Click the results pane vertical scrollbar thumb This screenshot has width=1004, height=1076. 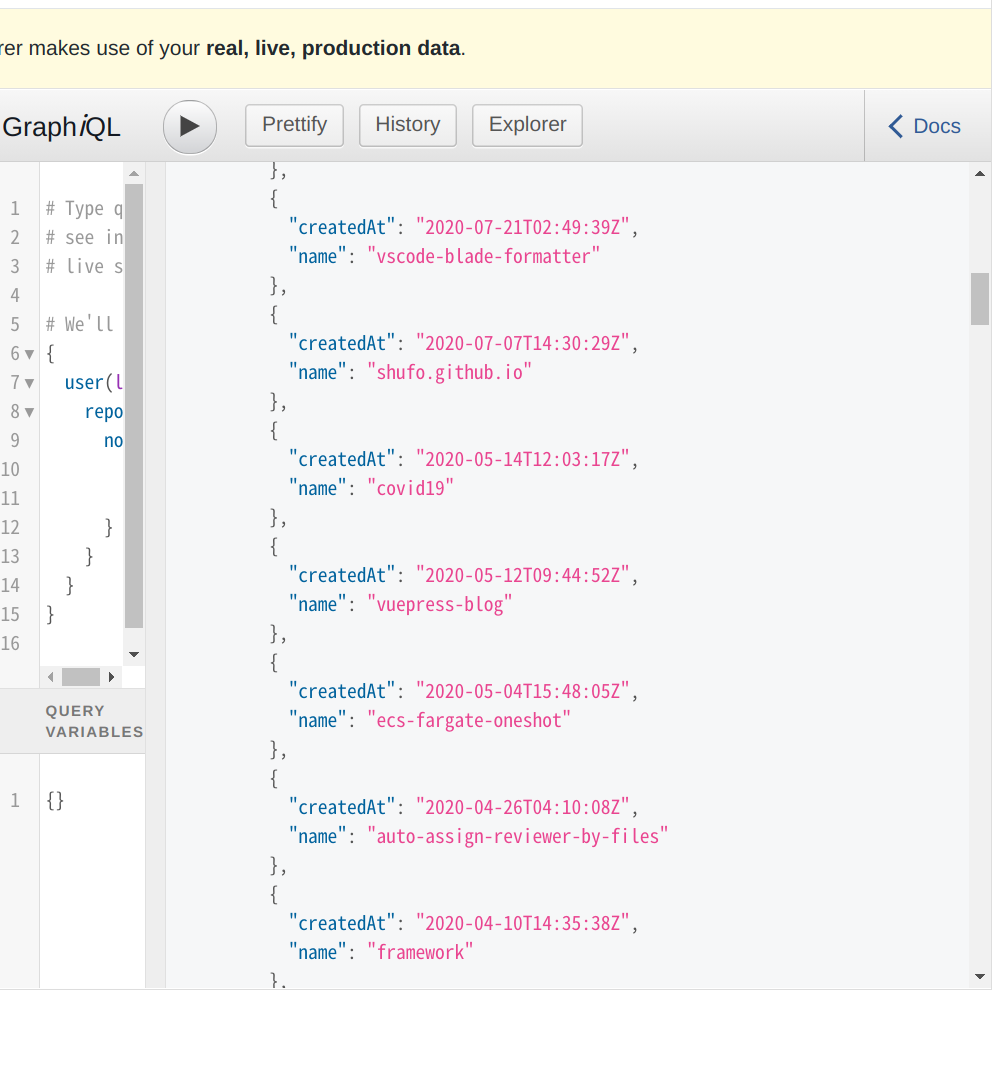point(979,298)
